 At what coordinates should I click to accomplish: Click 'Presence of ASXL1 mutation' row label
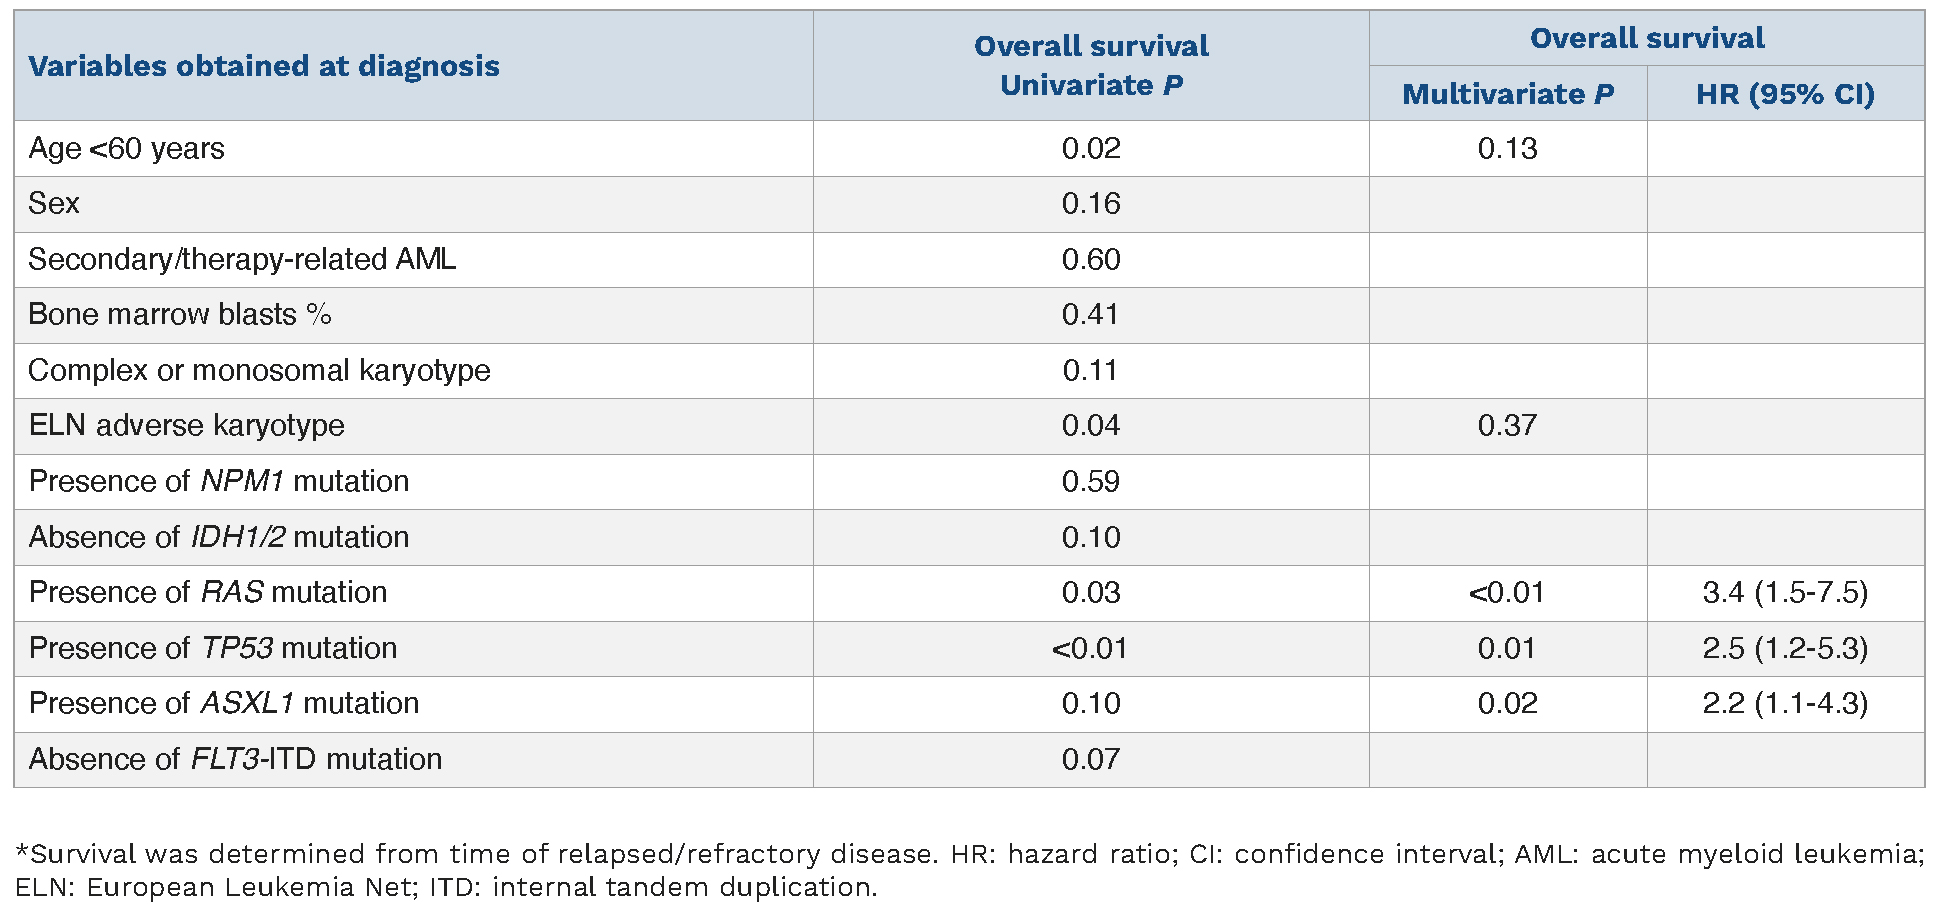point(224,704)
